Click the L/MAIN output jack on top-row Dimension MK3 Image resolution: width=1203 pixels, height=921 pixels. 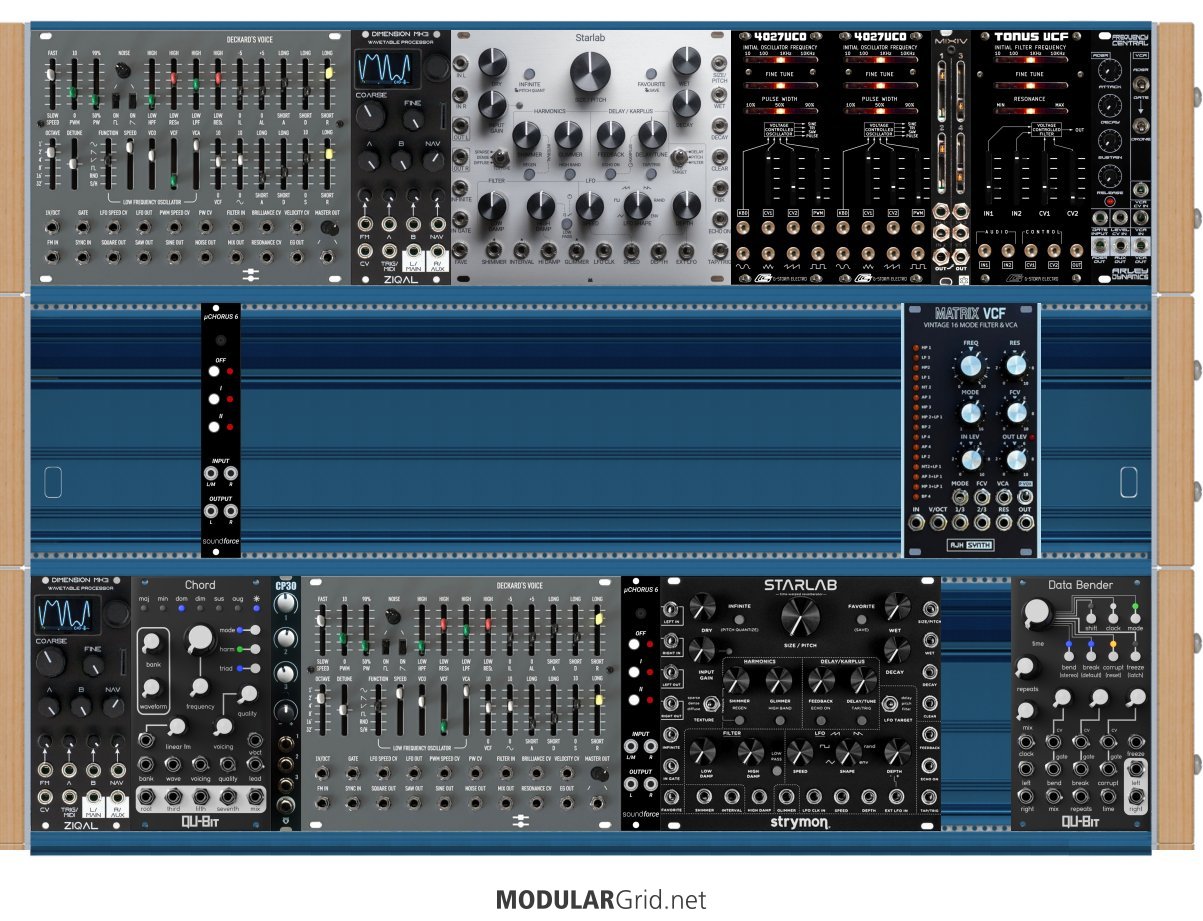coord(412,250)
